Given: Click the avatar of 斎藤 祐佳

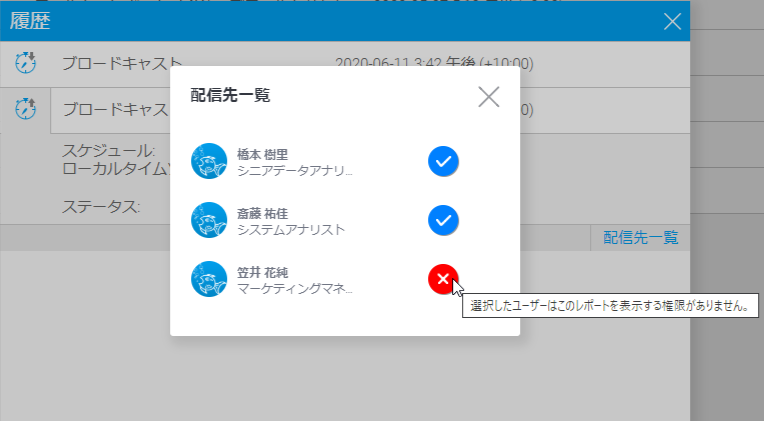Looking at the screenshot, I should [209, 220].
